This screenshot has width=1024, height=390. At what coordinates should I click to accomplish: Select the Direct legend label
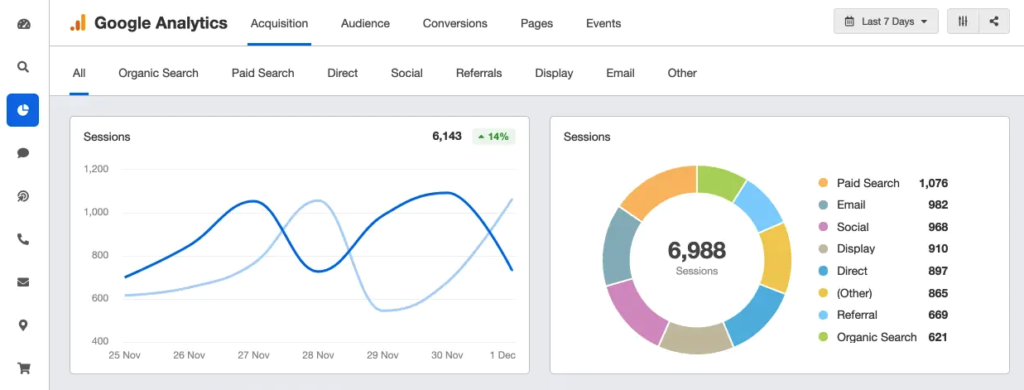[852, 271]
